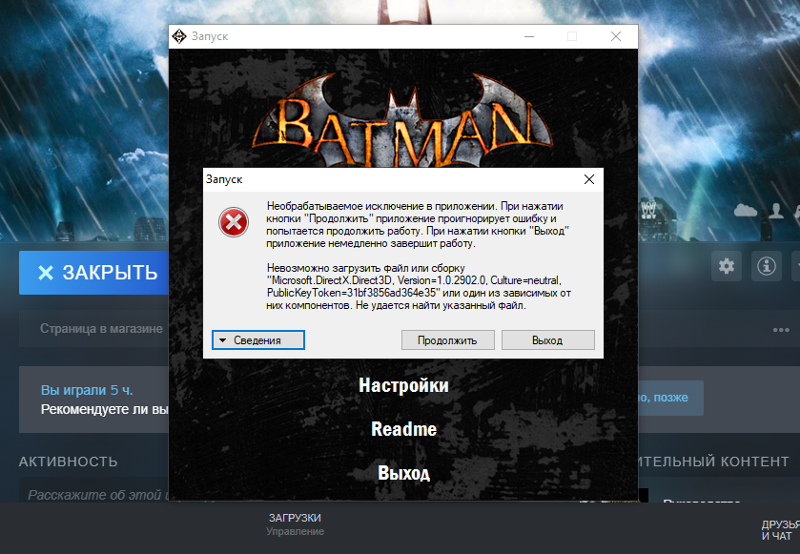Click the АКТИВНОСТЬ heading in Steam
The height and width of the screenshot is (554, 800).
pyautogui.click(x=68, y=462)
